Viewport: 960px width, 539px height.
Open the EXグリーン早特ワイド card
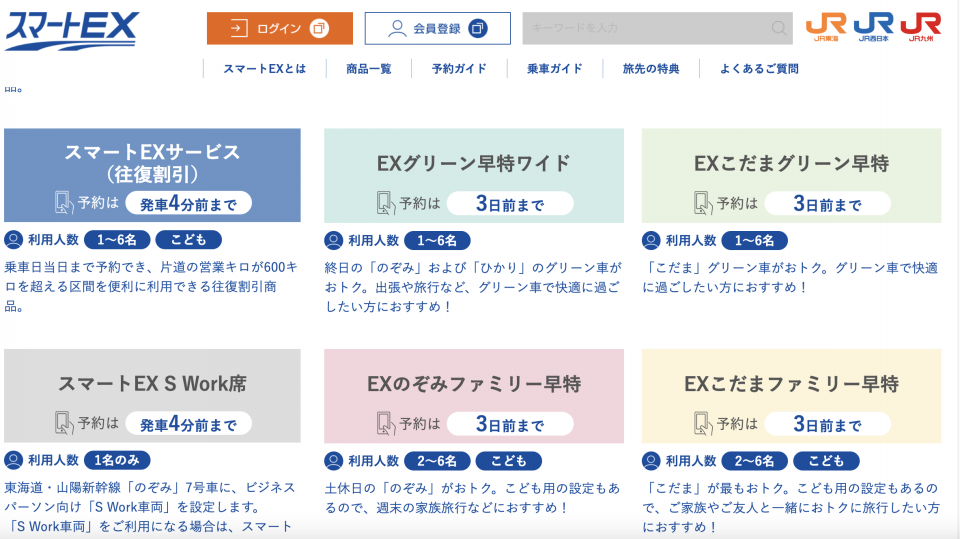474,175
